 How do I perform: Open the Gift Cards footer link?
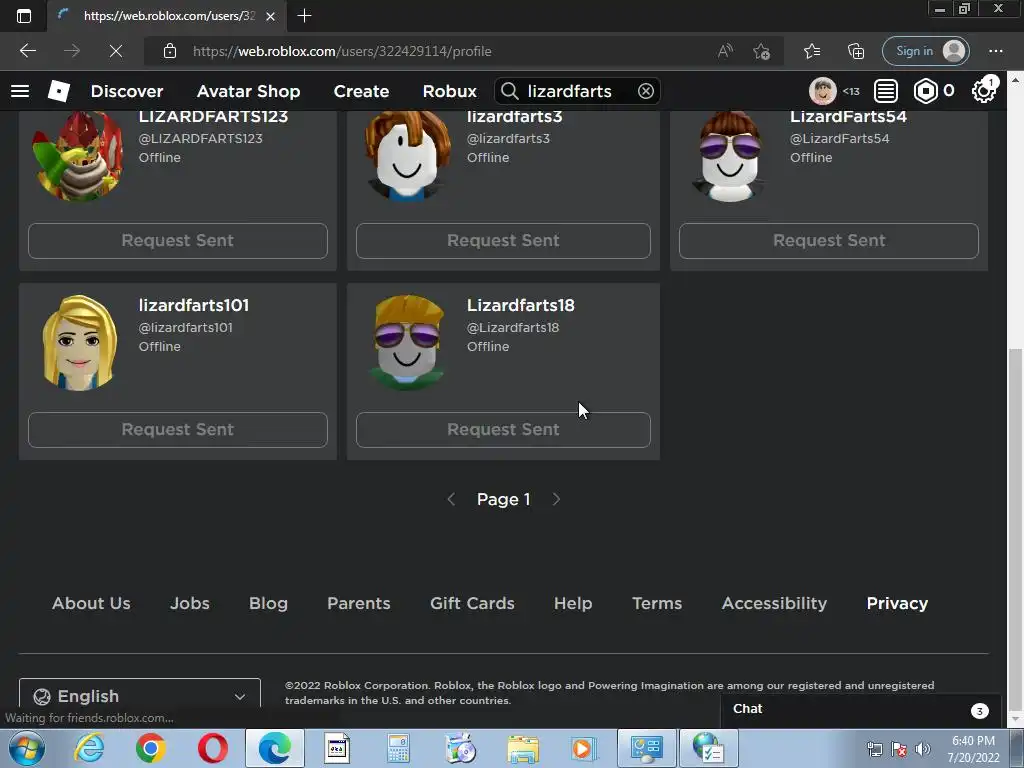472,603
